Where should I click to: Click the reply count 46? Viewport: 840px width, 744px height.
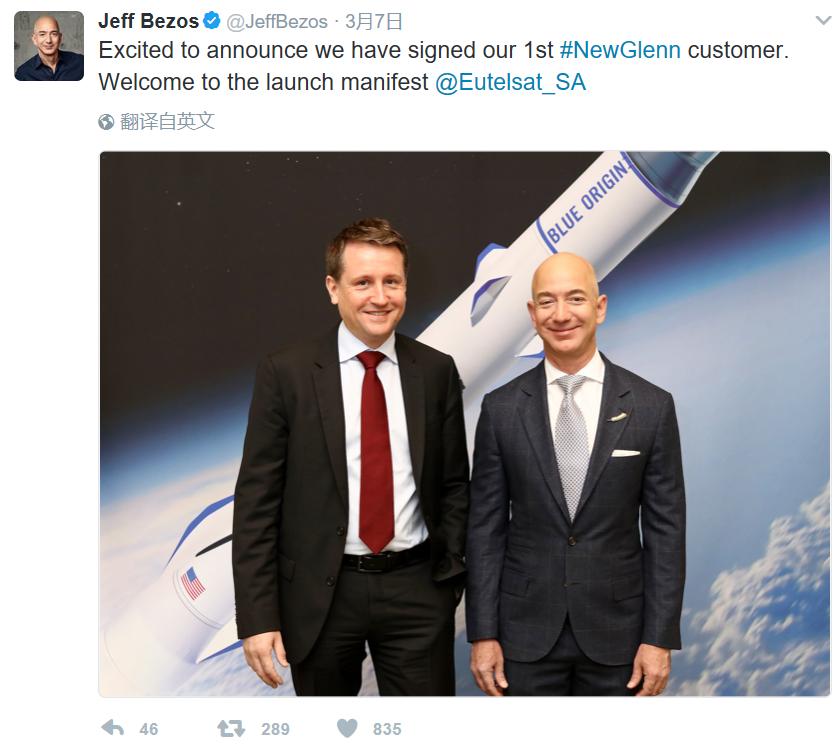coord(148,729)
